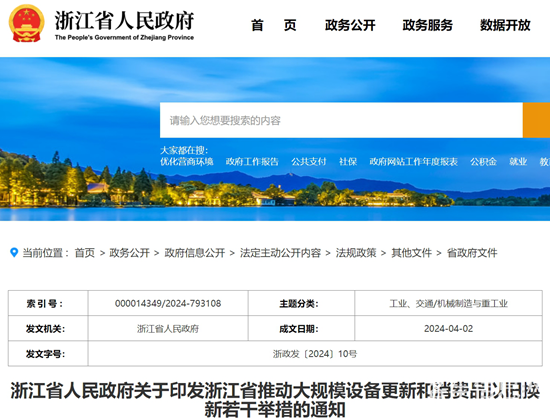Go to 法定主动公开内容 in the breadcrumb

point(280,253)
